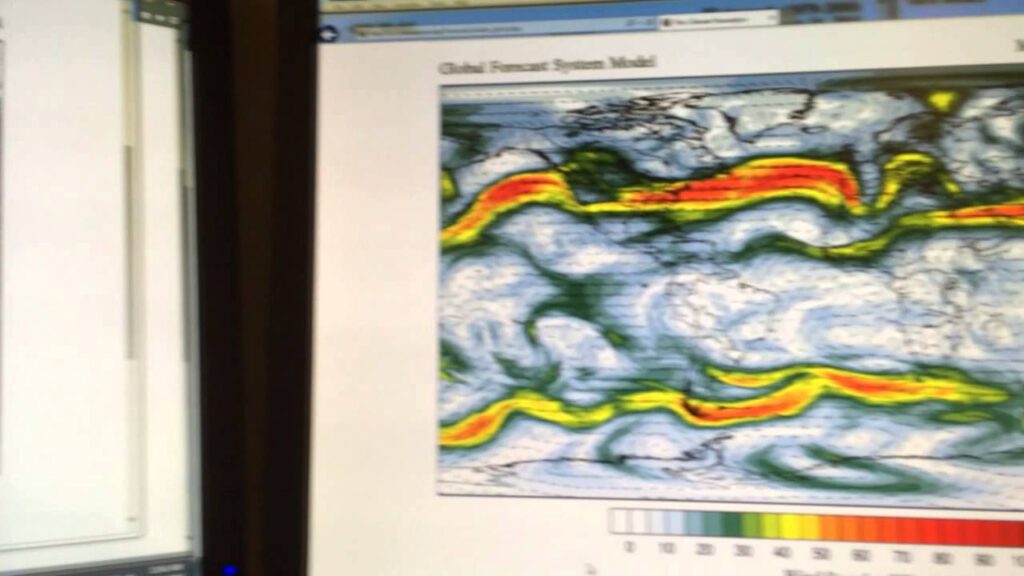
Task: Click the white swatch above 0 in legend
Action: click(x=624, y=522)
